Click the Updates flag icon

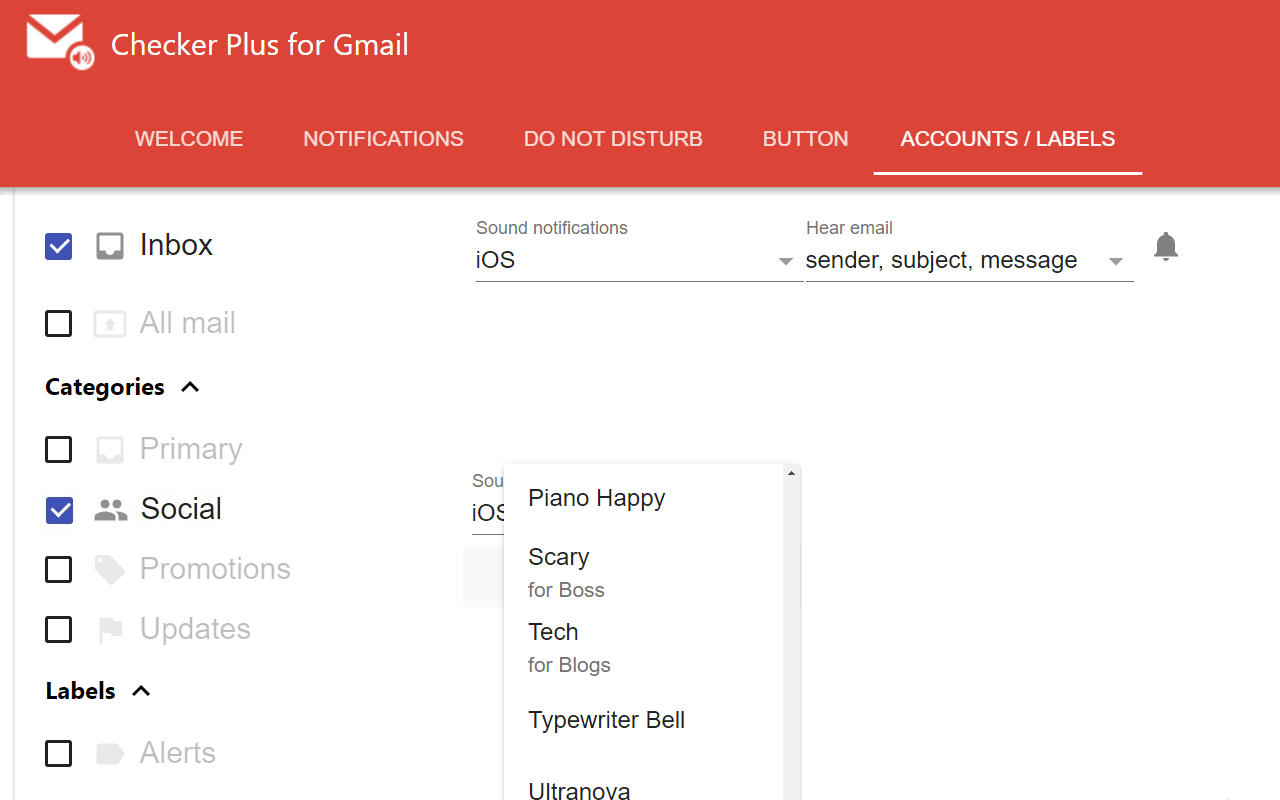click(x=110, y=630)
